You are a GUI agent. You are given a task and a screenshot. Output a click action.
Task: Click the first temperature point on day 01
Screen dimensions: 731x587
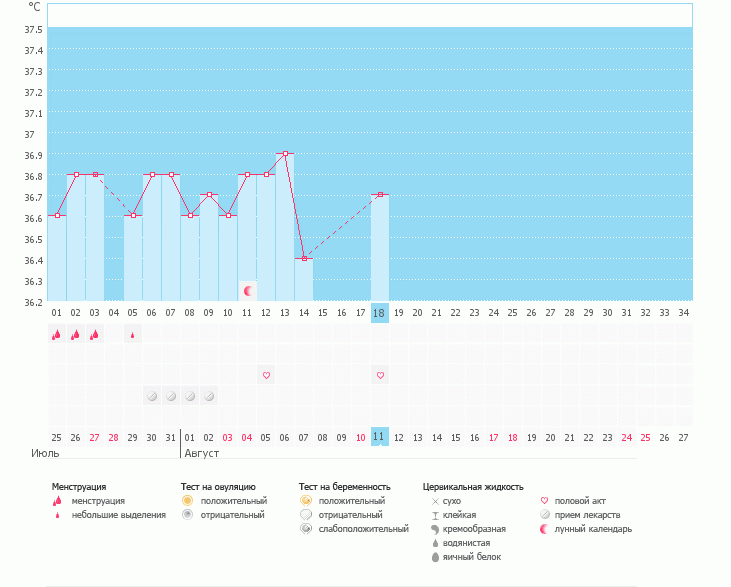[x=57, y=216]
